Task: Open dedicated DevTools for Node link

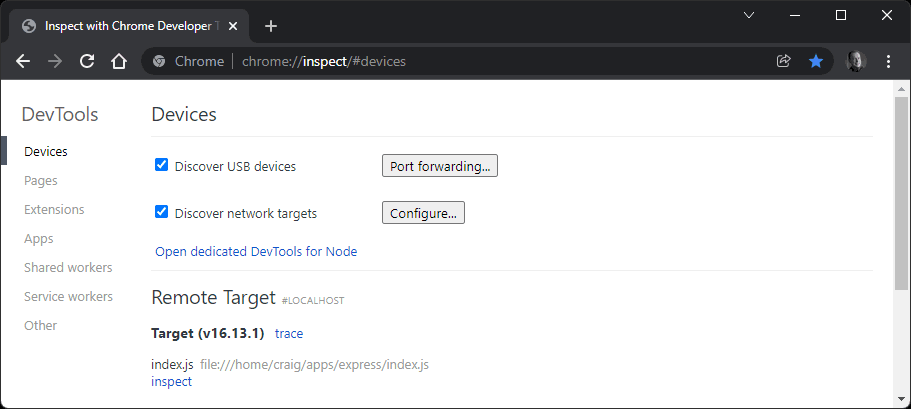Action: [x=256, y=251]
